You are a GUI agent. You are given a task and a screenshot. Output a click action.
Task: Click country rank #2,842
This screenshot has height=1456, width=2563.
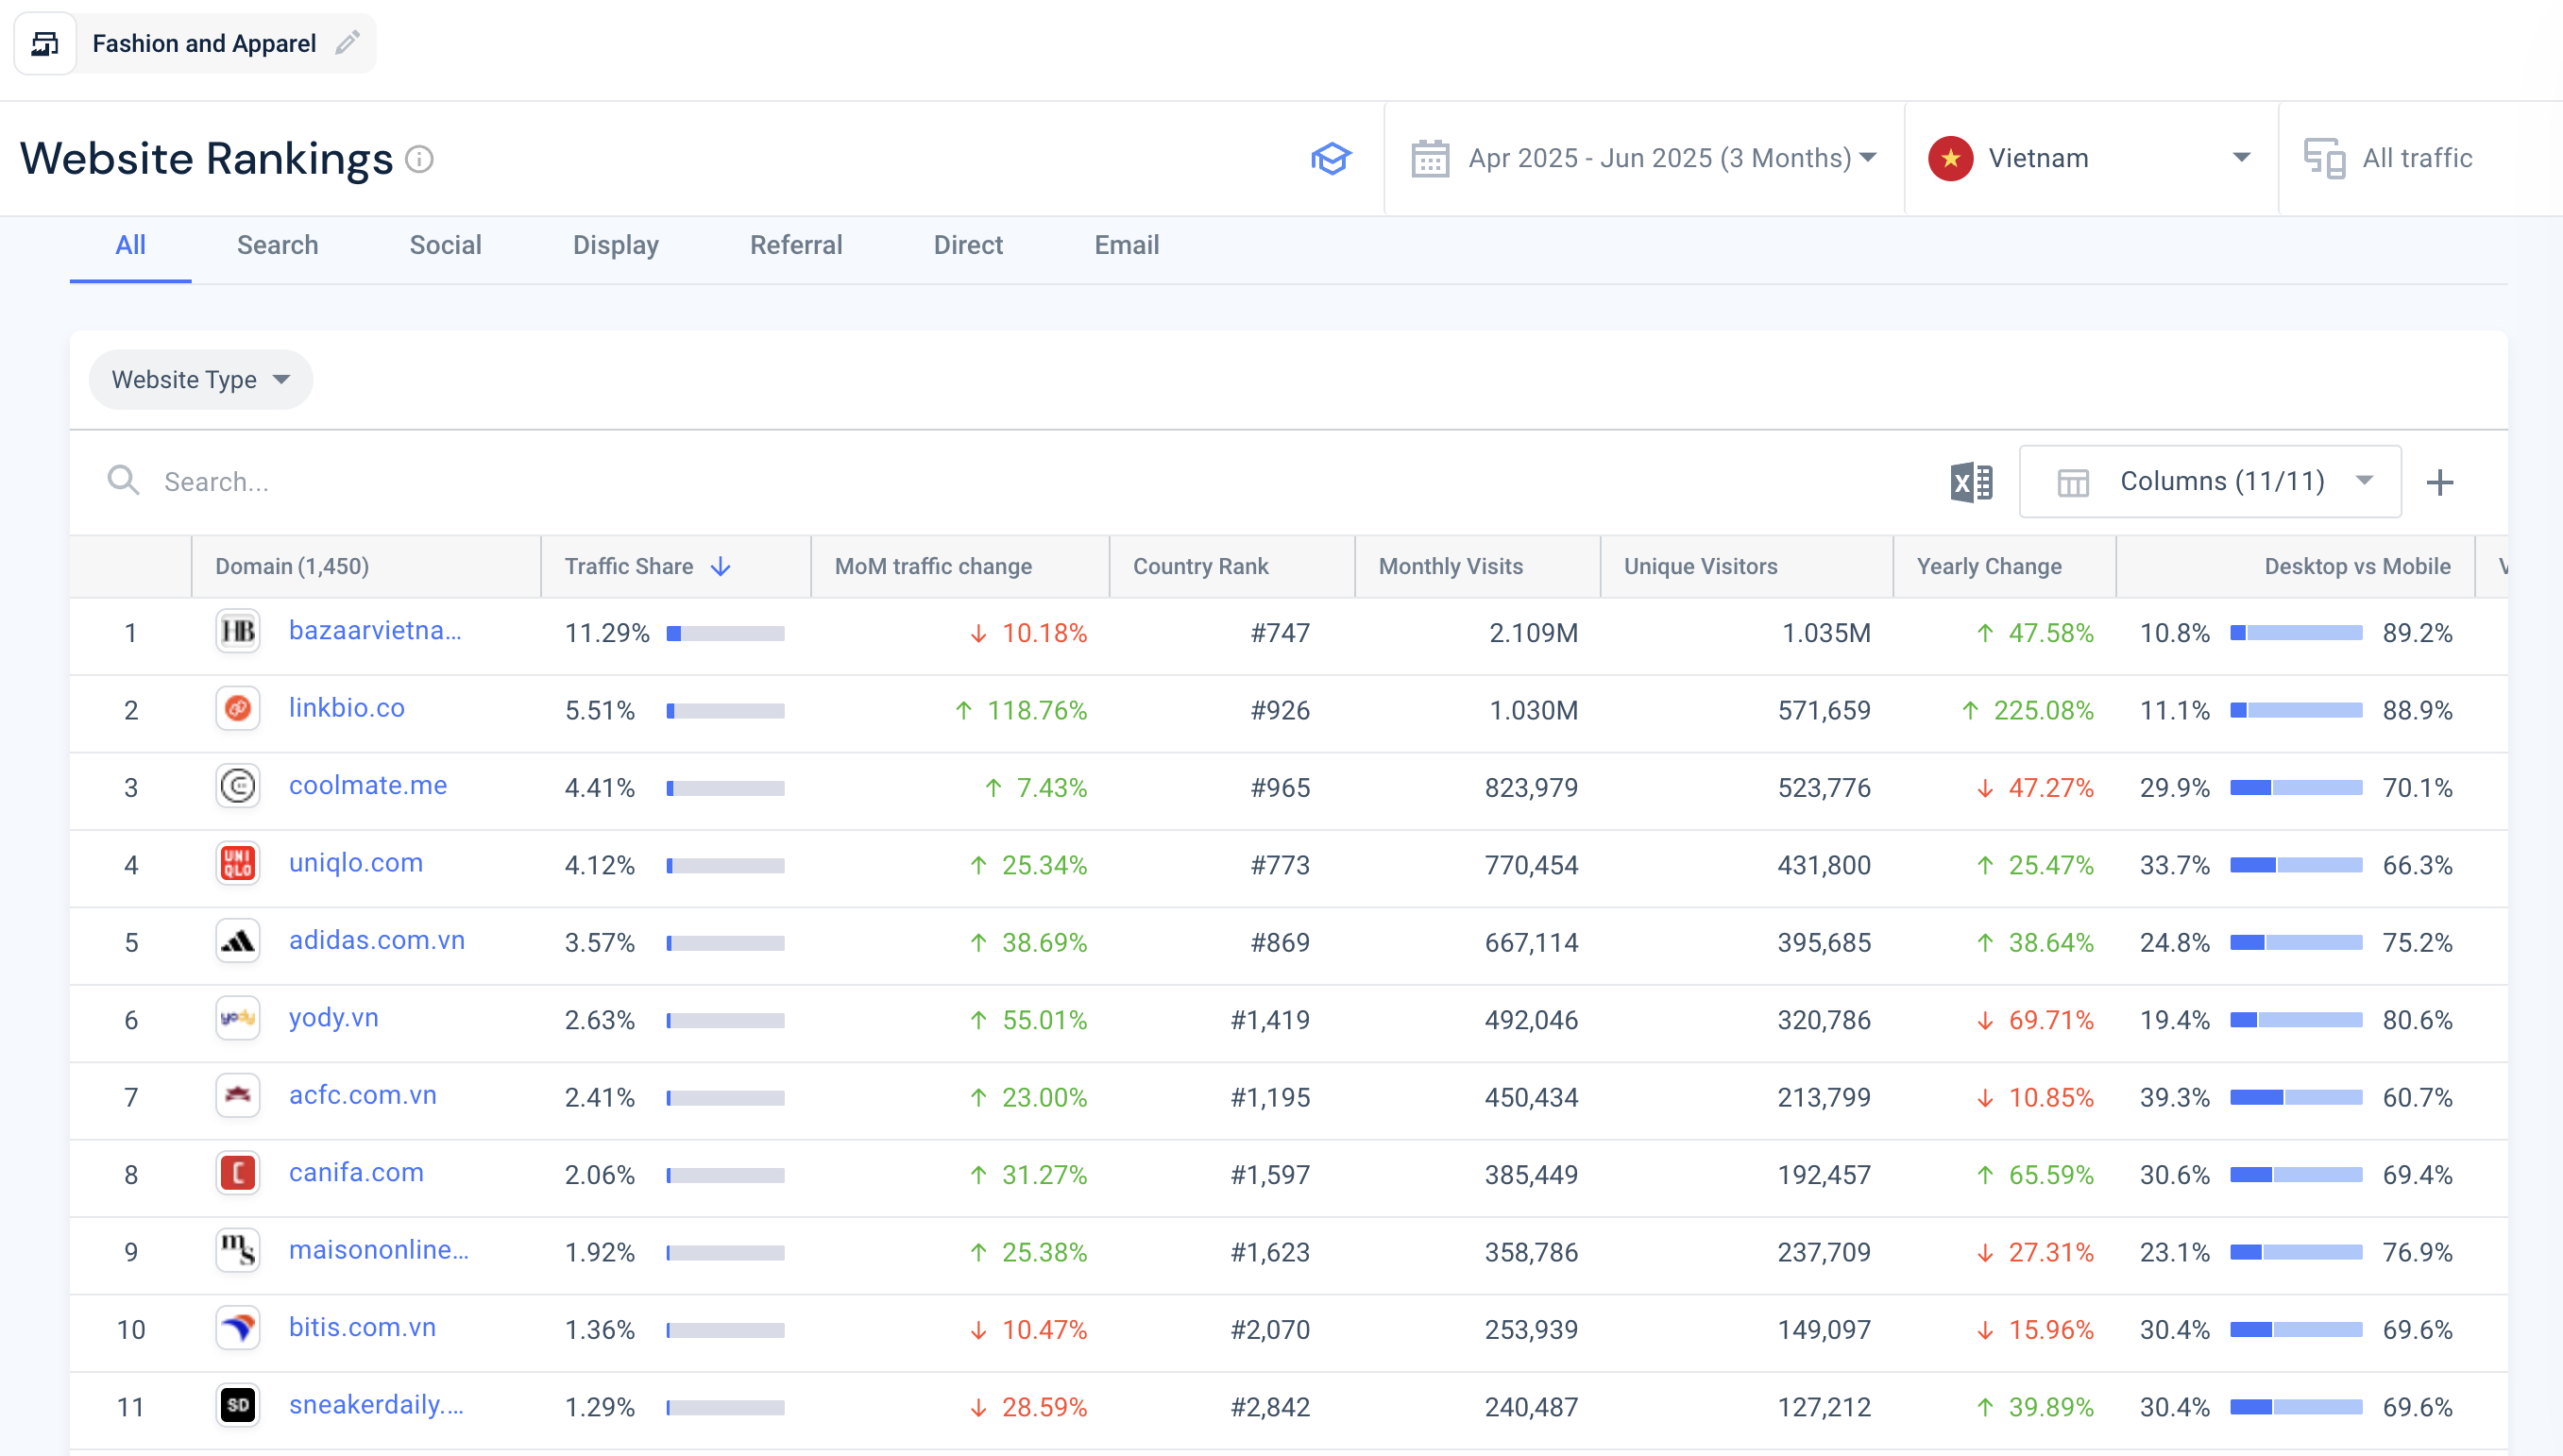(1269, 1407)
